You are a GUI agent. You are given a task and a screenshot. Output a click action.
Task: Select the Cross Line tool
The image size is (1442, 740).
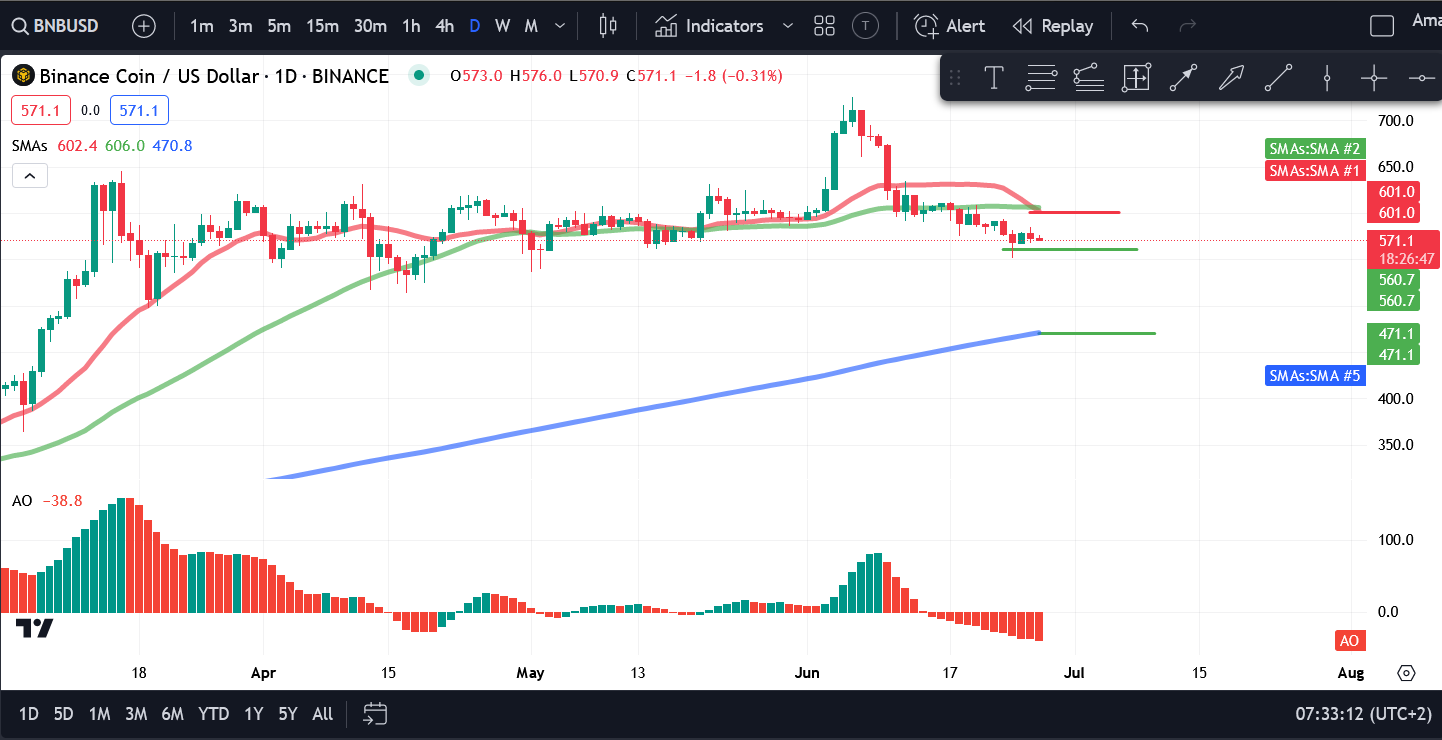[x=1374, y=77]
